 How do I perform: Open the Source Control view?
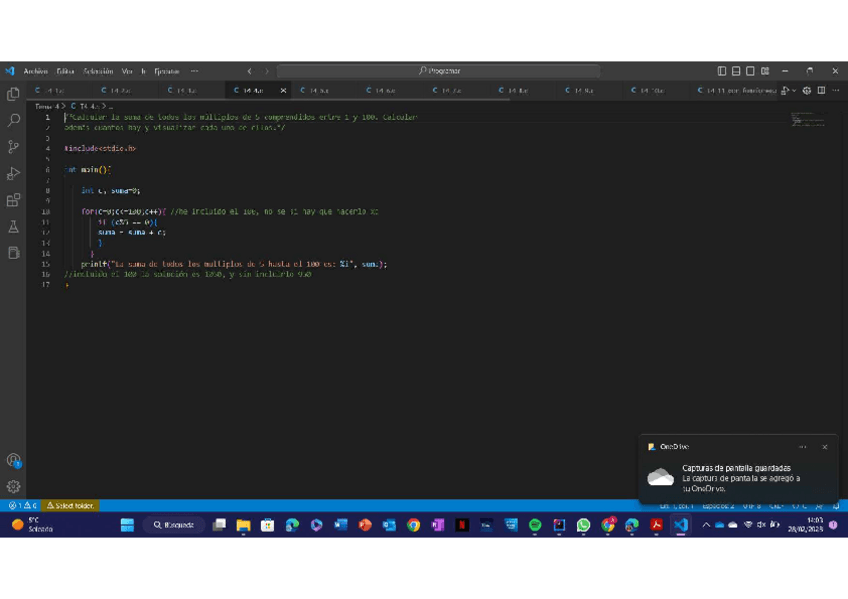coord(13,147)
